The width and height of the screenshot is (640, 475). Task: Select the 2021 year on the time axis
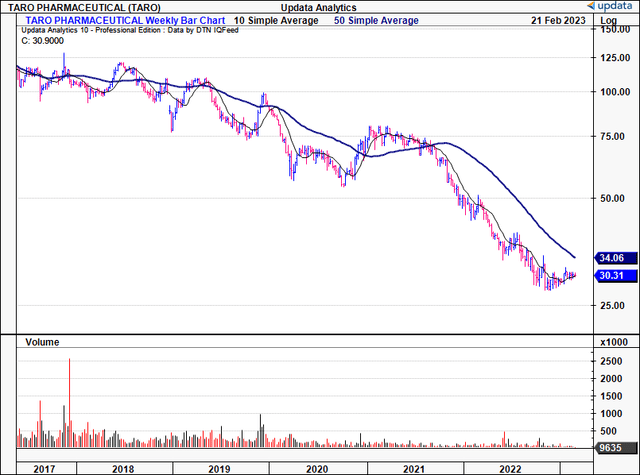coord(413,469)
